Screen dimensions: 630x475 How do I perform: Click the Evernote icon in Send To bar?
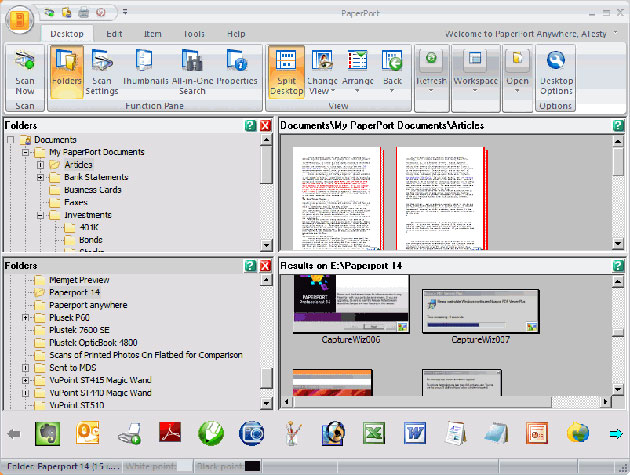(x=48, y=433)
